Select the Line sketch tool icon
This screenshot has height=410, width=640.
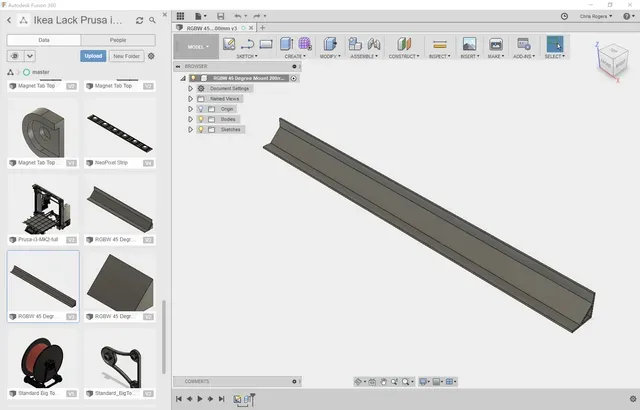click(247, 44)
